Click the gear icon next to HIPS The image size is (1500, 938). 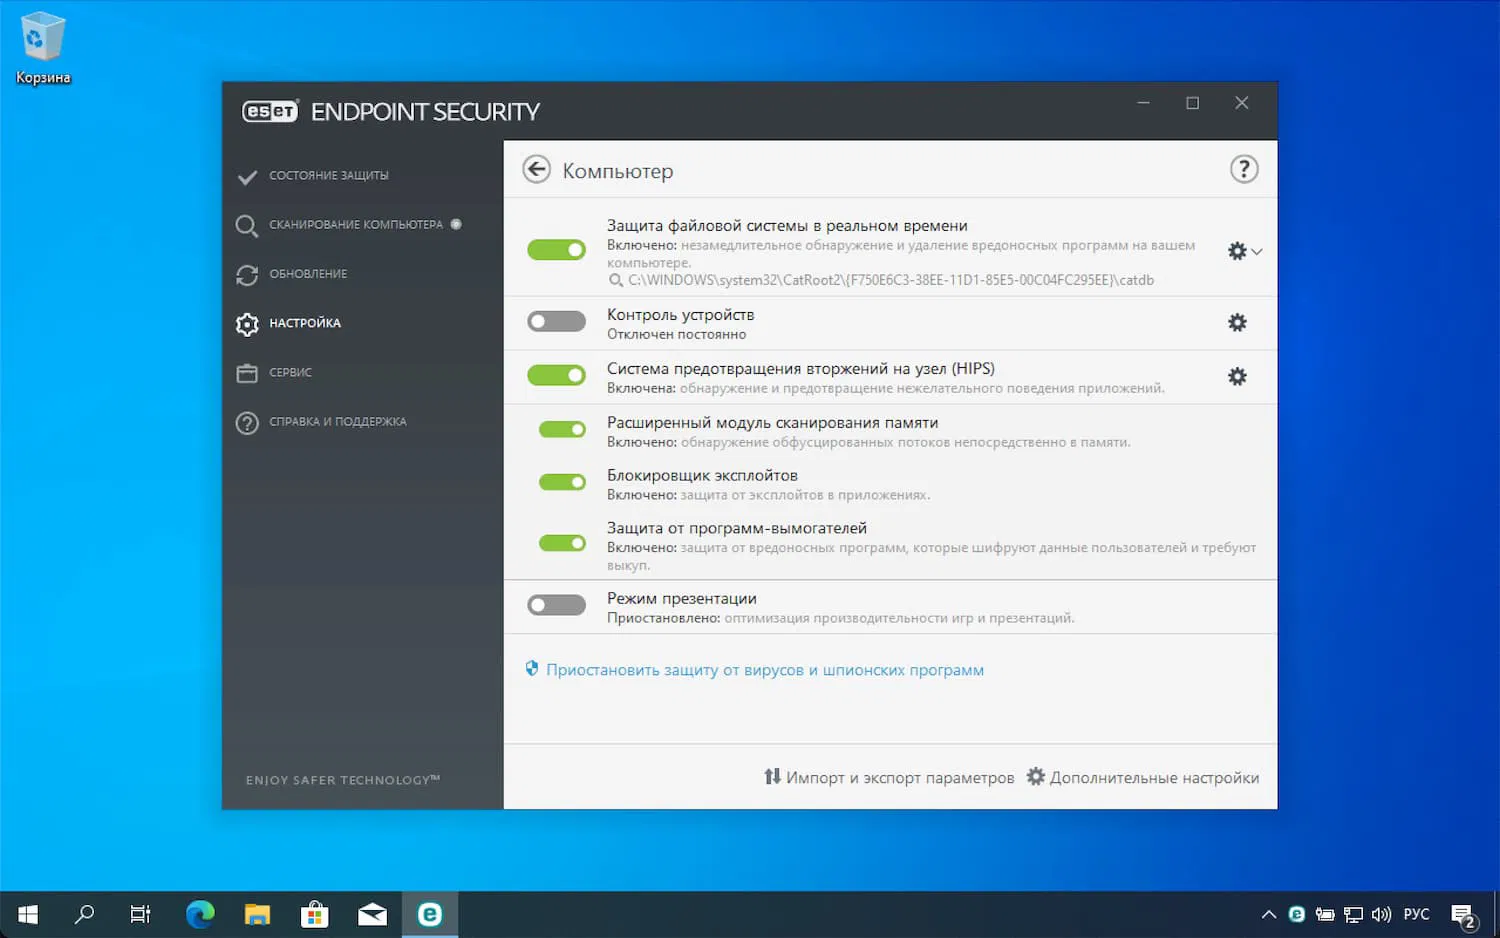click(1237, 377)
